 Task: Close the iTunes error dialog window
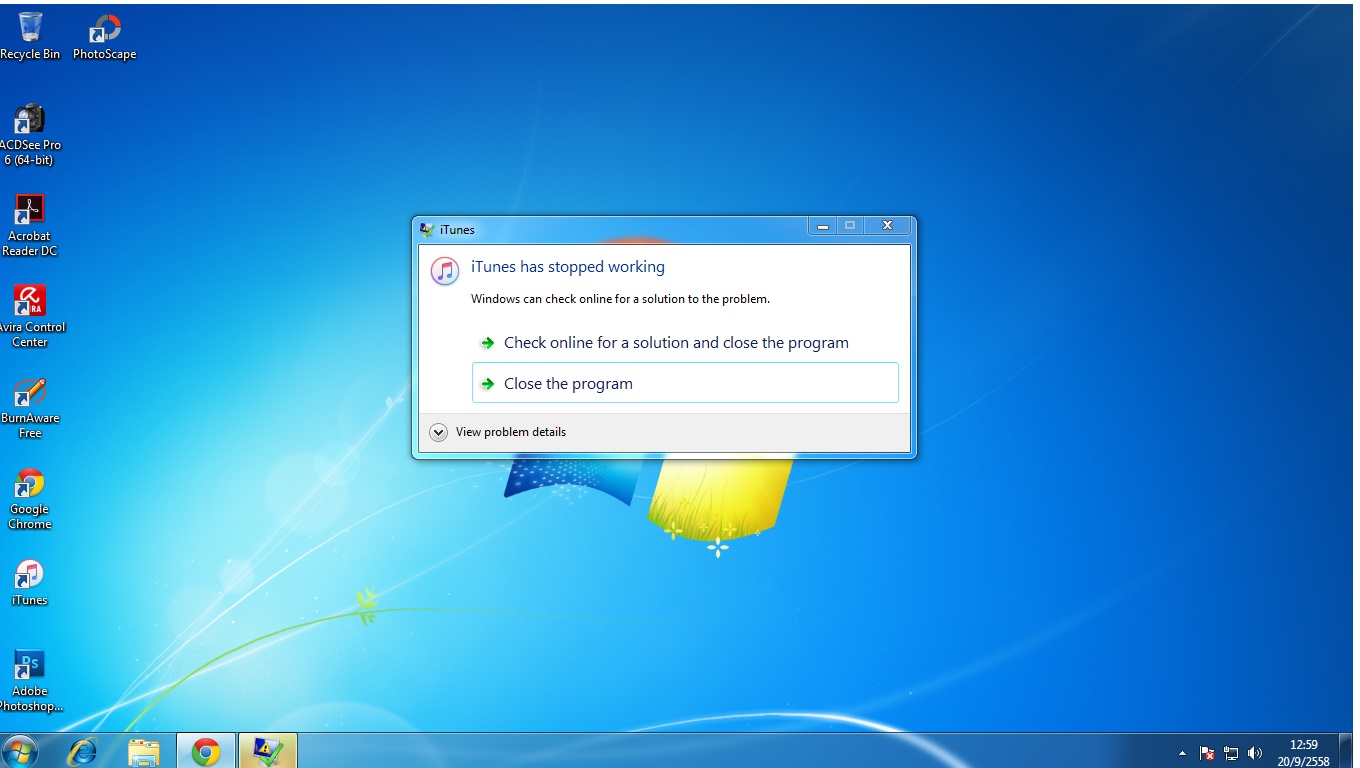[x=886, y=226]
